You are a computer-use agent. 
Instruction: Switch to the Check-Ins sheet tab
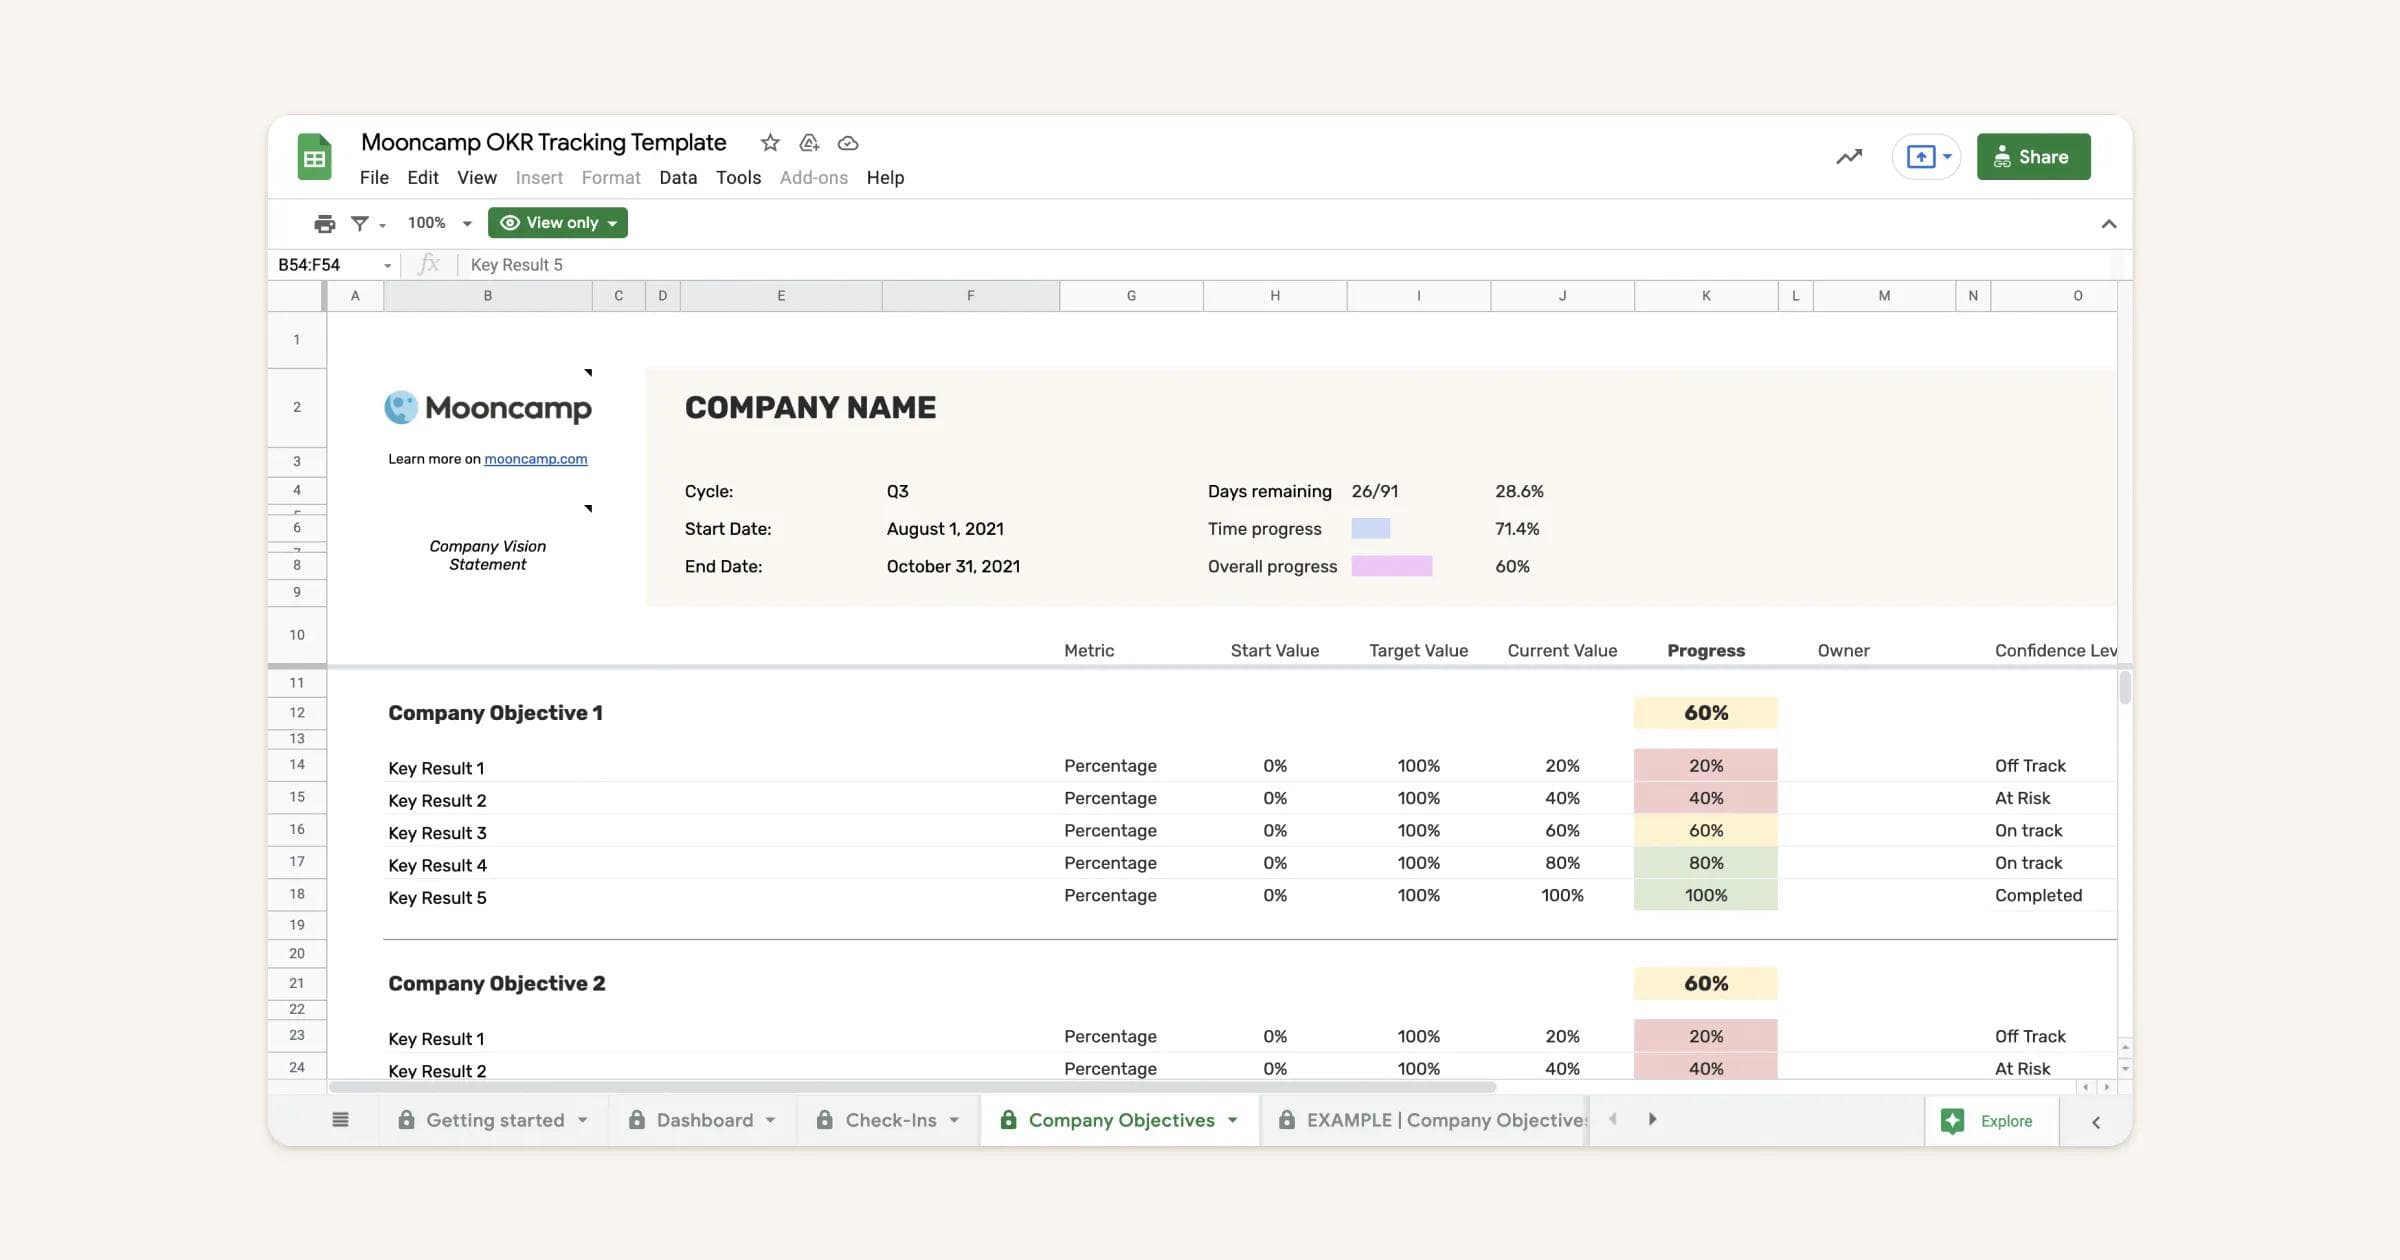(890, 1120)
